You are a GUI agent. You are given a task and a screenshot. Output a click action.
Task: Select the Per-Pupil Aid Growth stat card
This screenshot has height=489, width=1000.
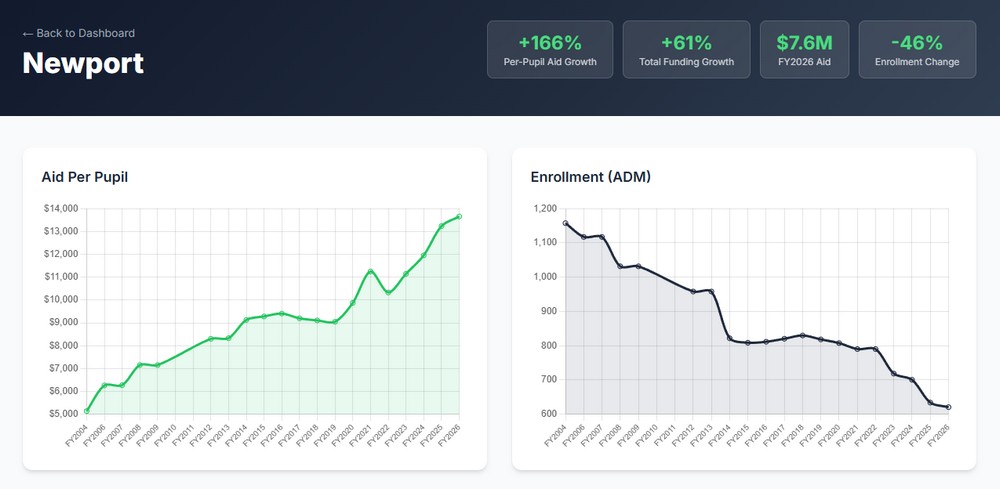coord(549,50)
